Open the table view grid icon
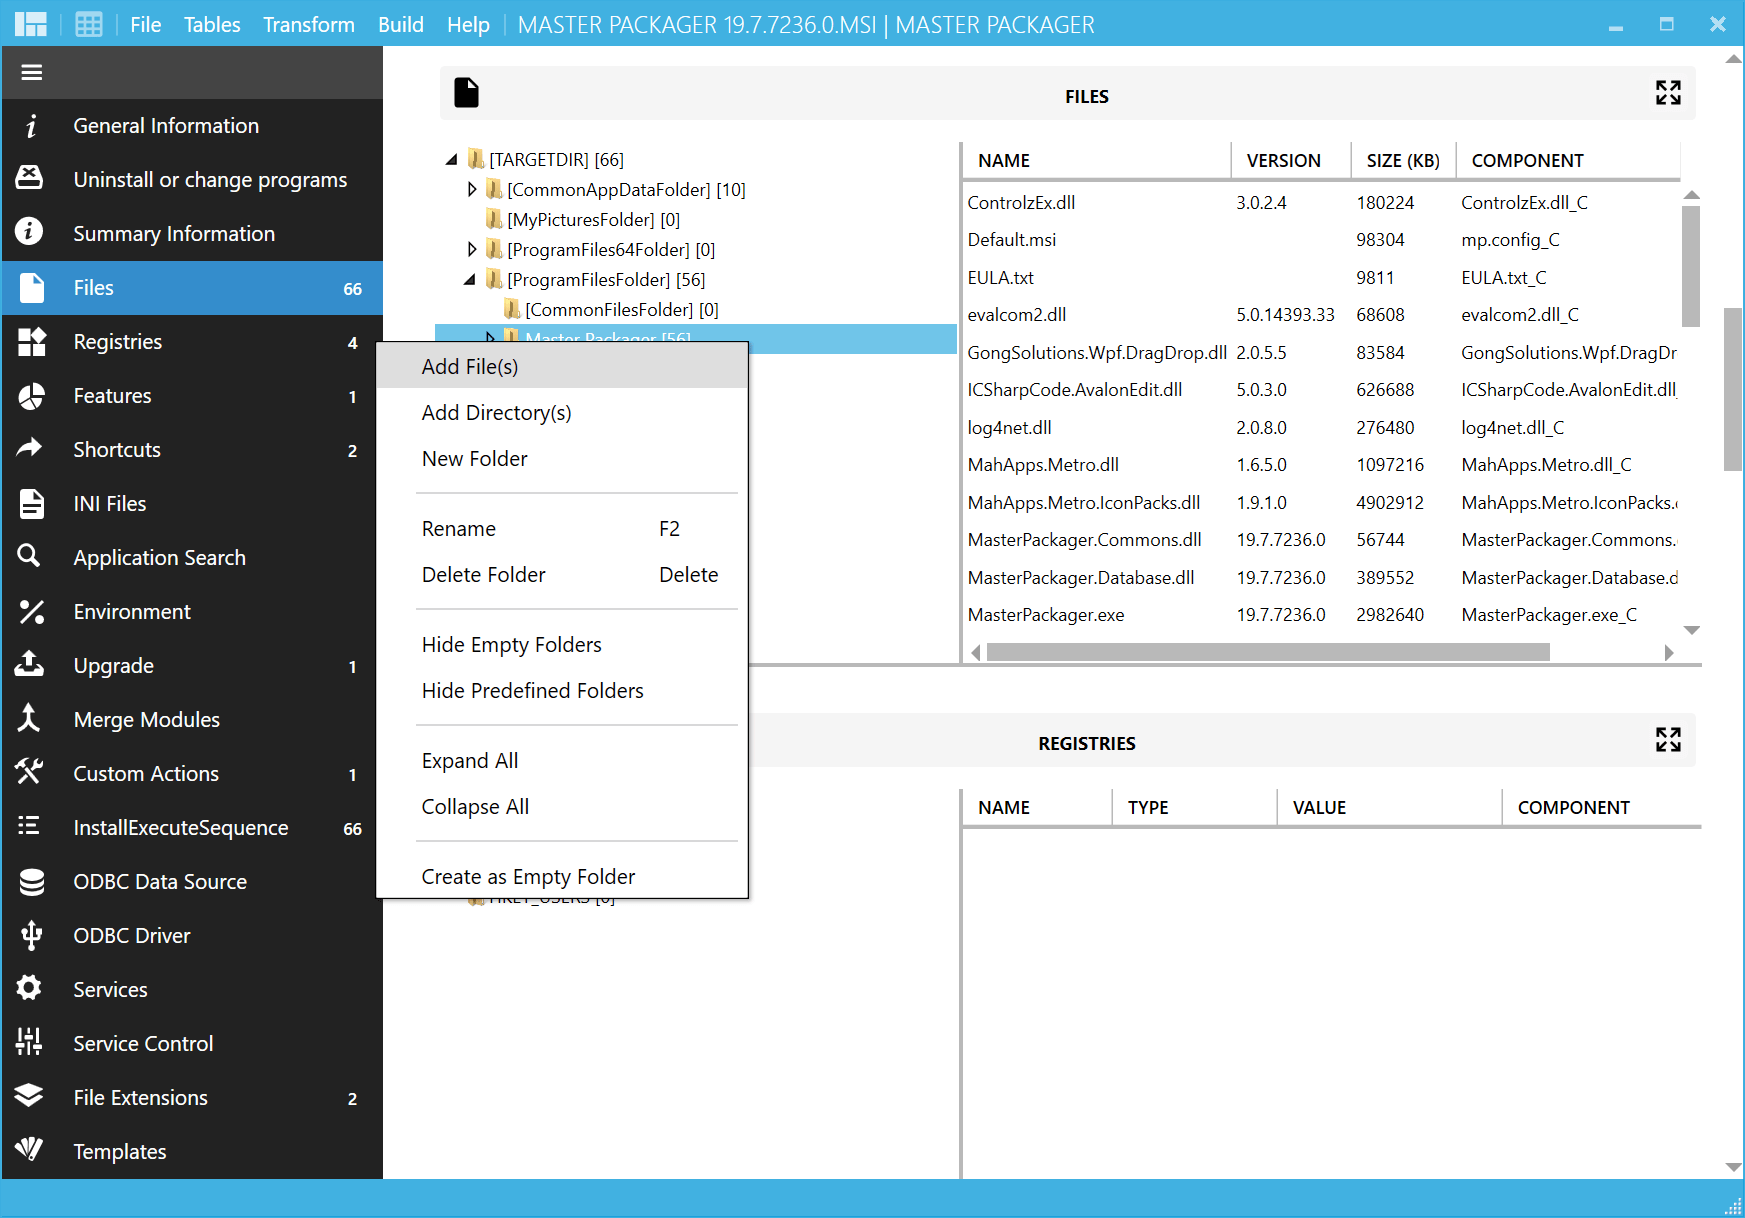This screenshot has height=1218, width=1745. click(x=89, y=24)
